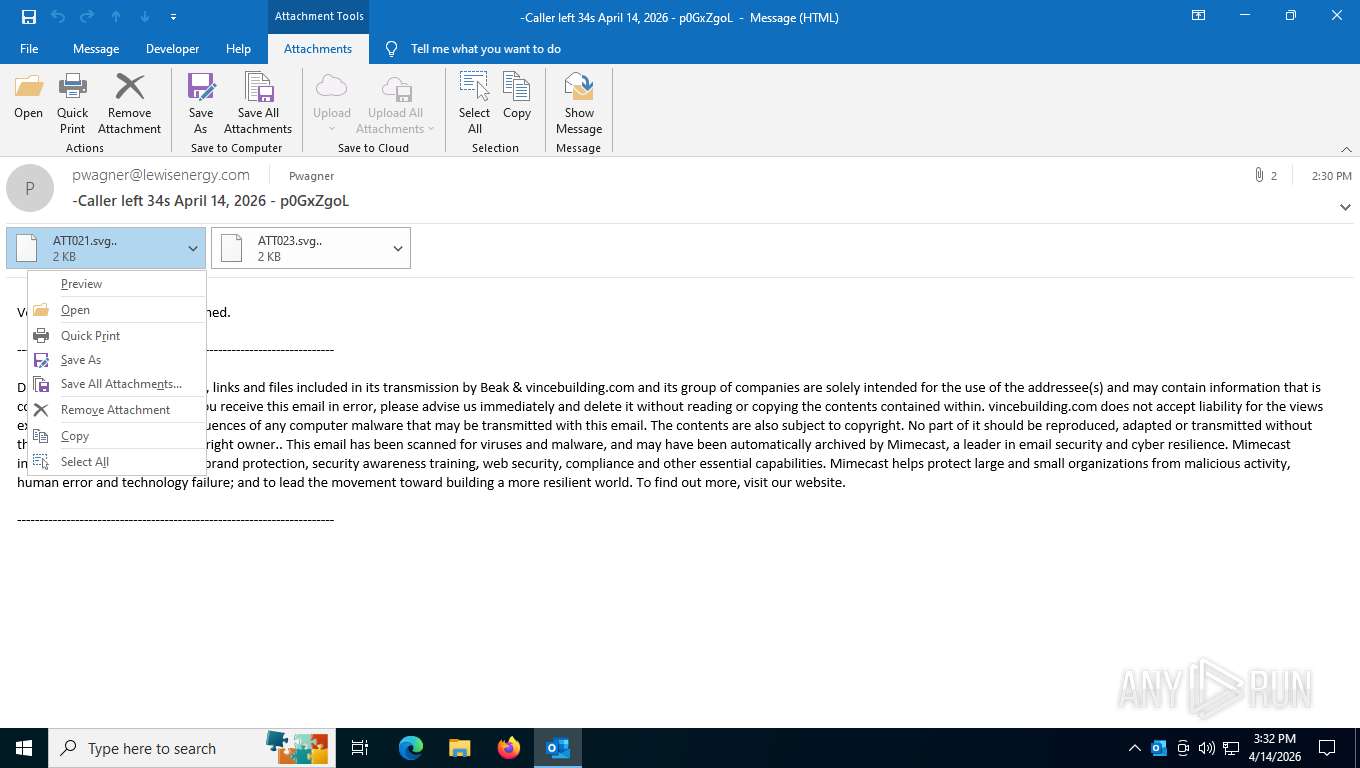Click the Save icon in quick access toolbar

[x=28, y=17]
